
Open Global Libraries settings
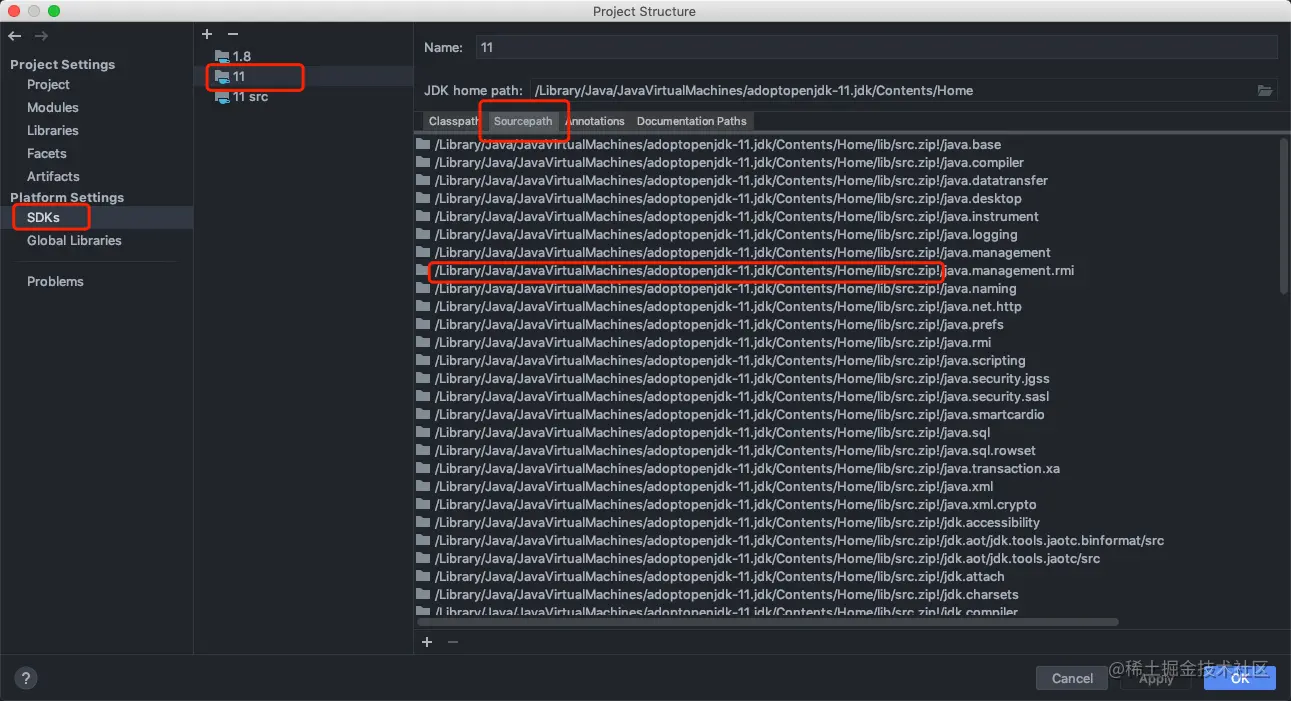[x=74, y=240]
